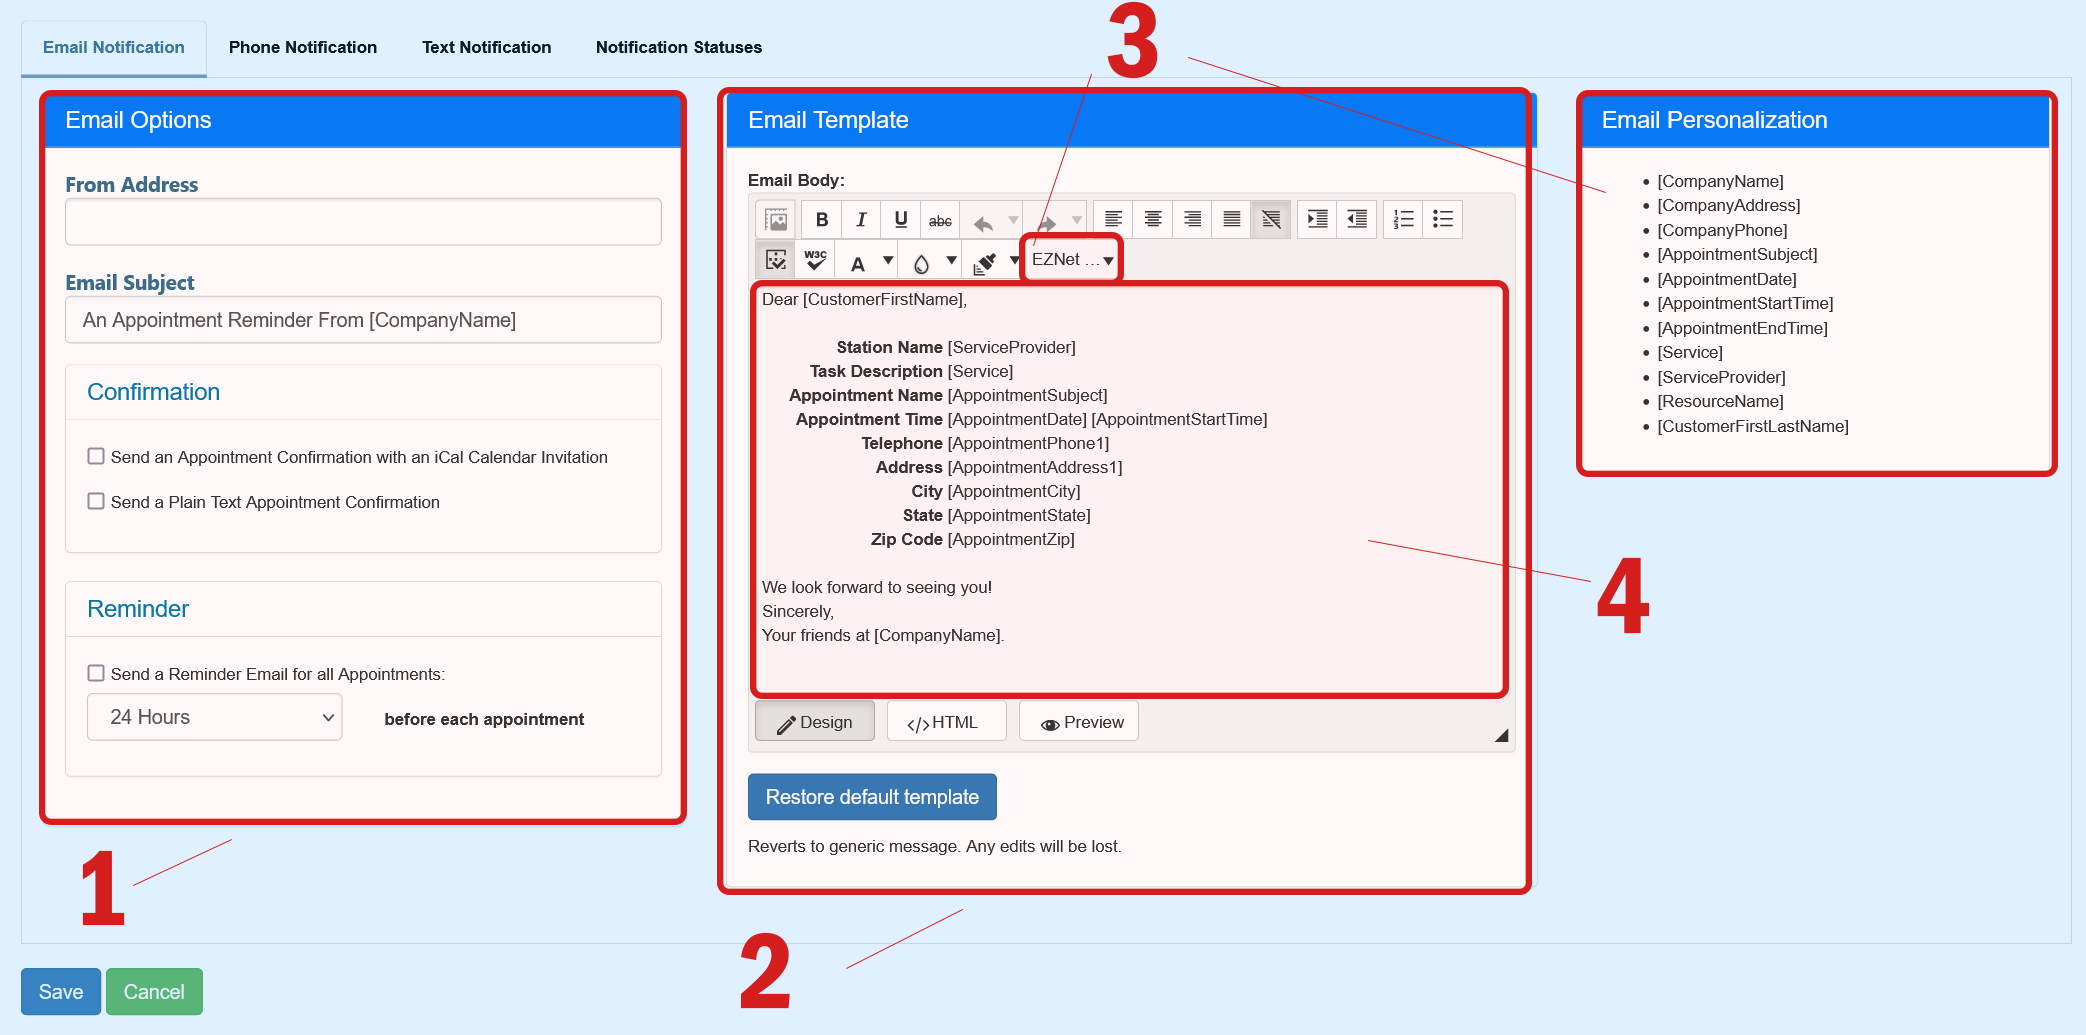This screenshot has width=2086, height=1035.
Task: Enable sending an iCal appointment confirmation
Action: [96, 456]
